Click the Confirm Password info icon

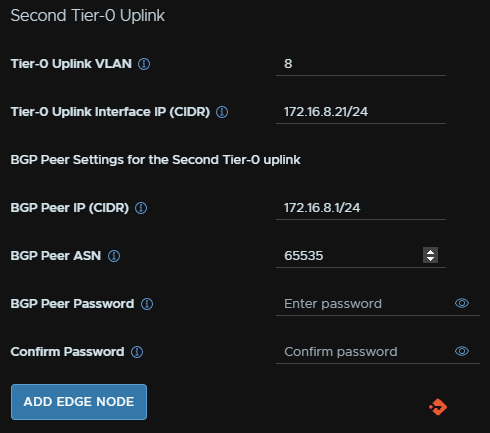pyautogui.click(x=137, y=352)
